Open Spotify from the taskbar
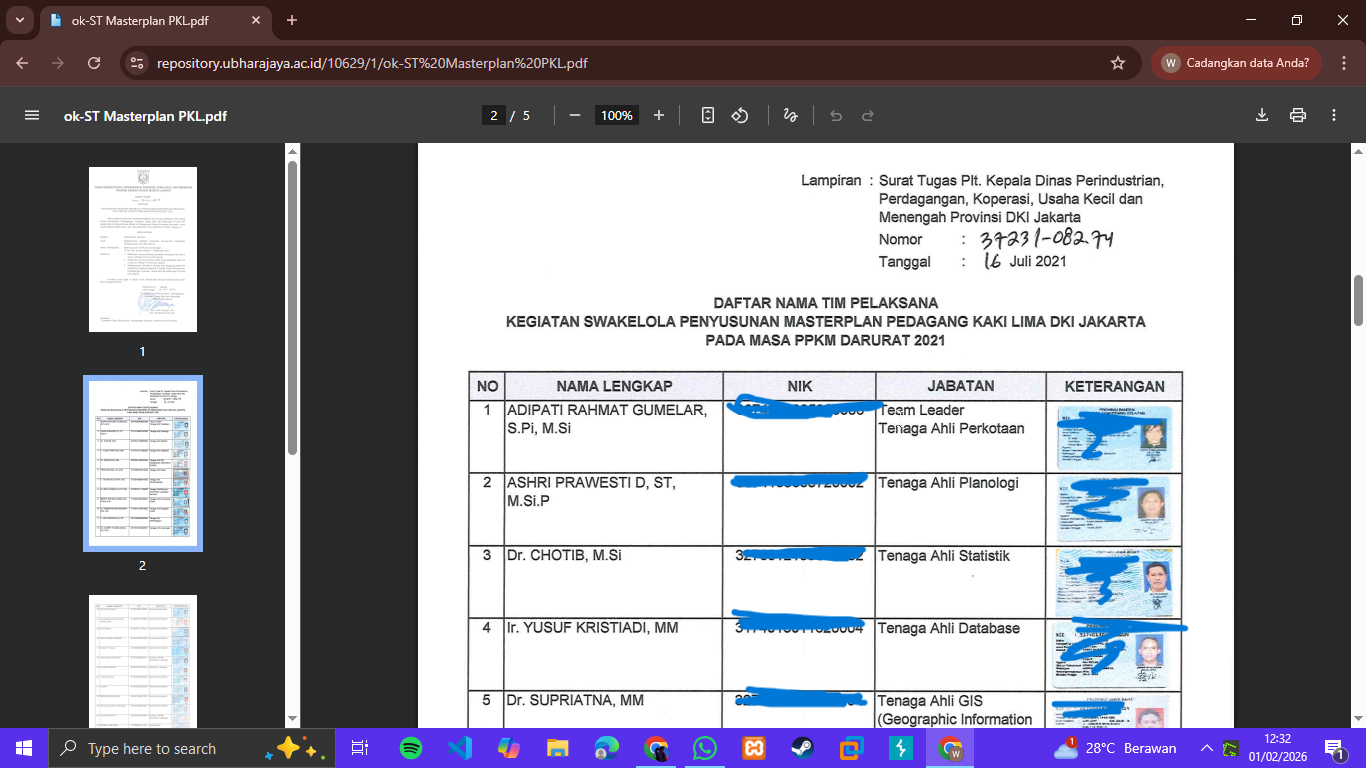Viewport: 1366px width, 768px height. pos(410,748)
